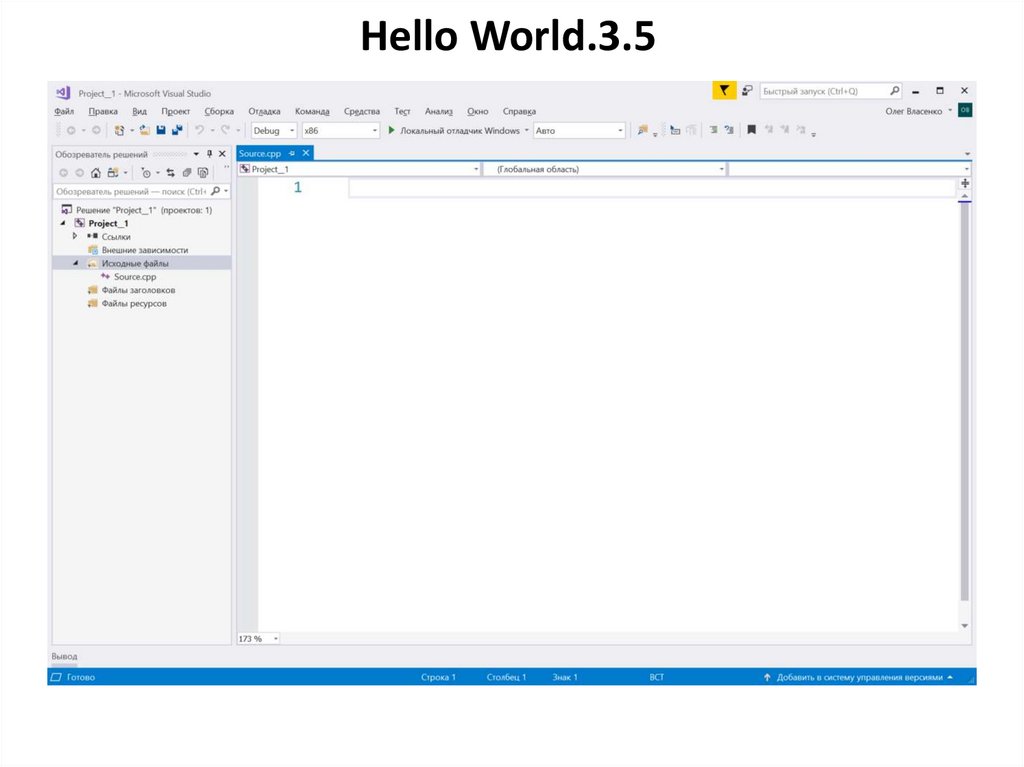Collapse the Исходные файлы folder
The image size is (1024, 767).
click(75, 263)
